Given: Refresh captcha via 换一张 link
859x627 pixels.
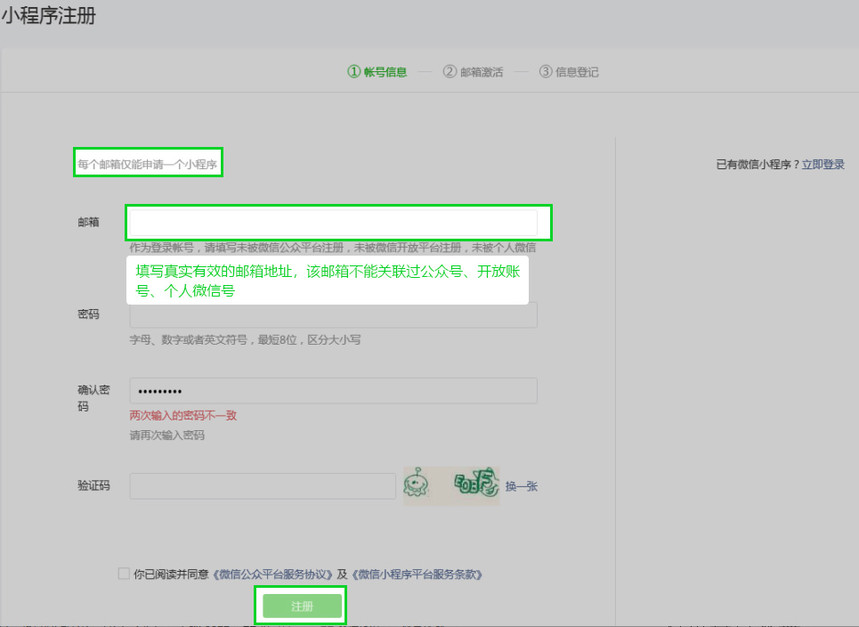Looking at the screenshot, I should 521,486.
